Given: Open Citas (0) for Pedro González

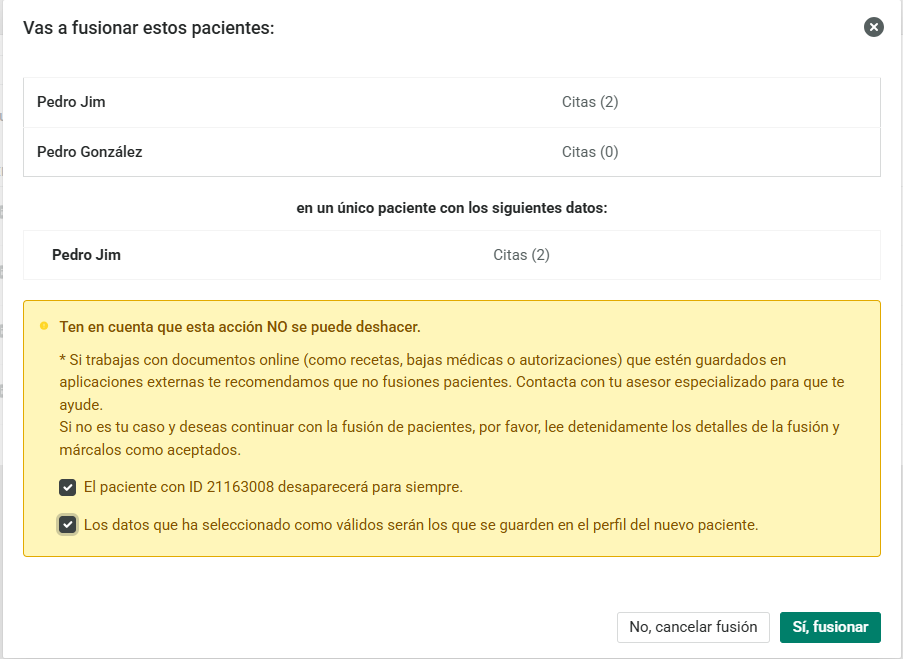Looking at the screenshot, I should (591, 152).
